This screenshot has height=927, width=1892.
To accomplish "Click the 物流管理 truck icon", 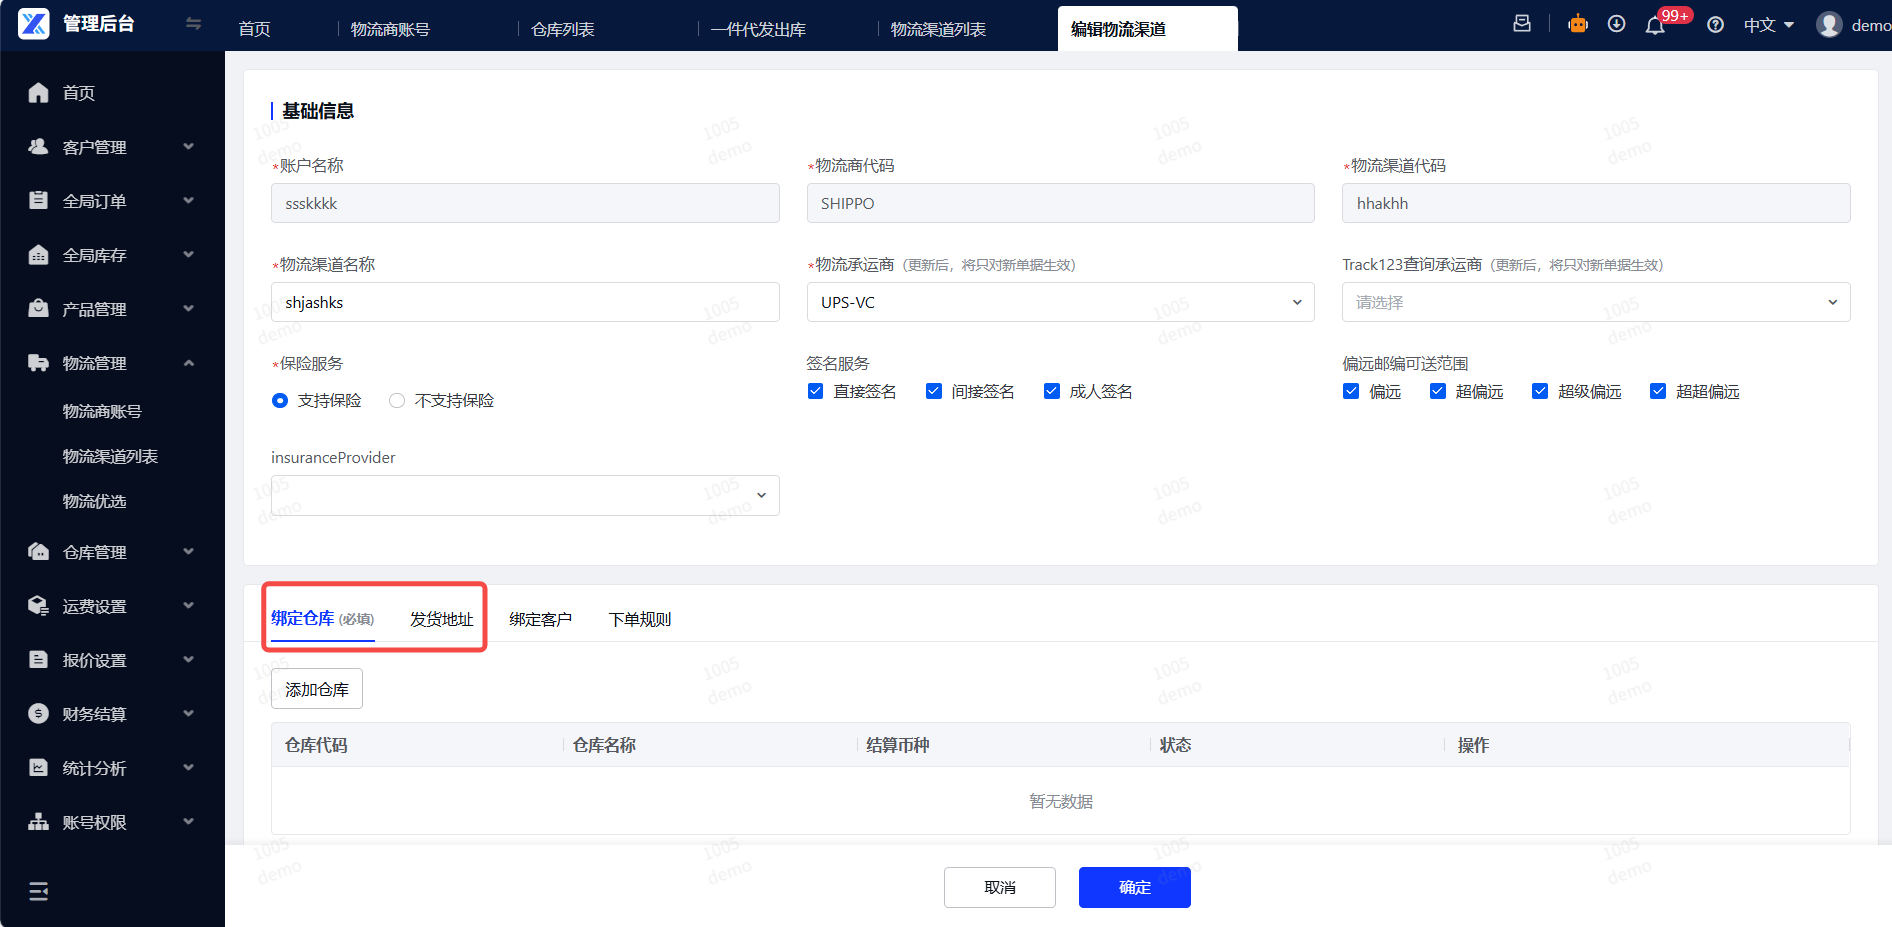I will click(x=38, y=363).
